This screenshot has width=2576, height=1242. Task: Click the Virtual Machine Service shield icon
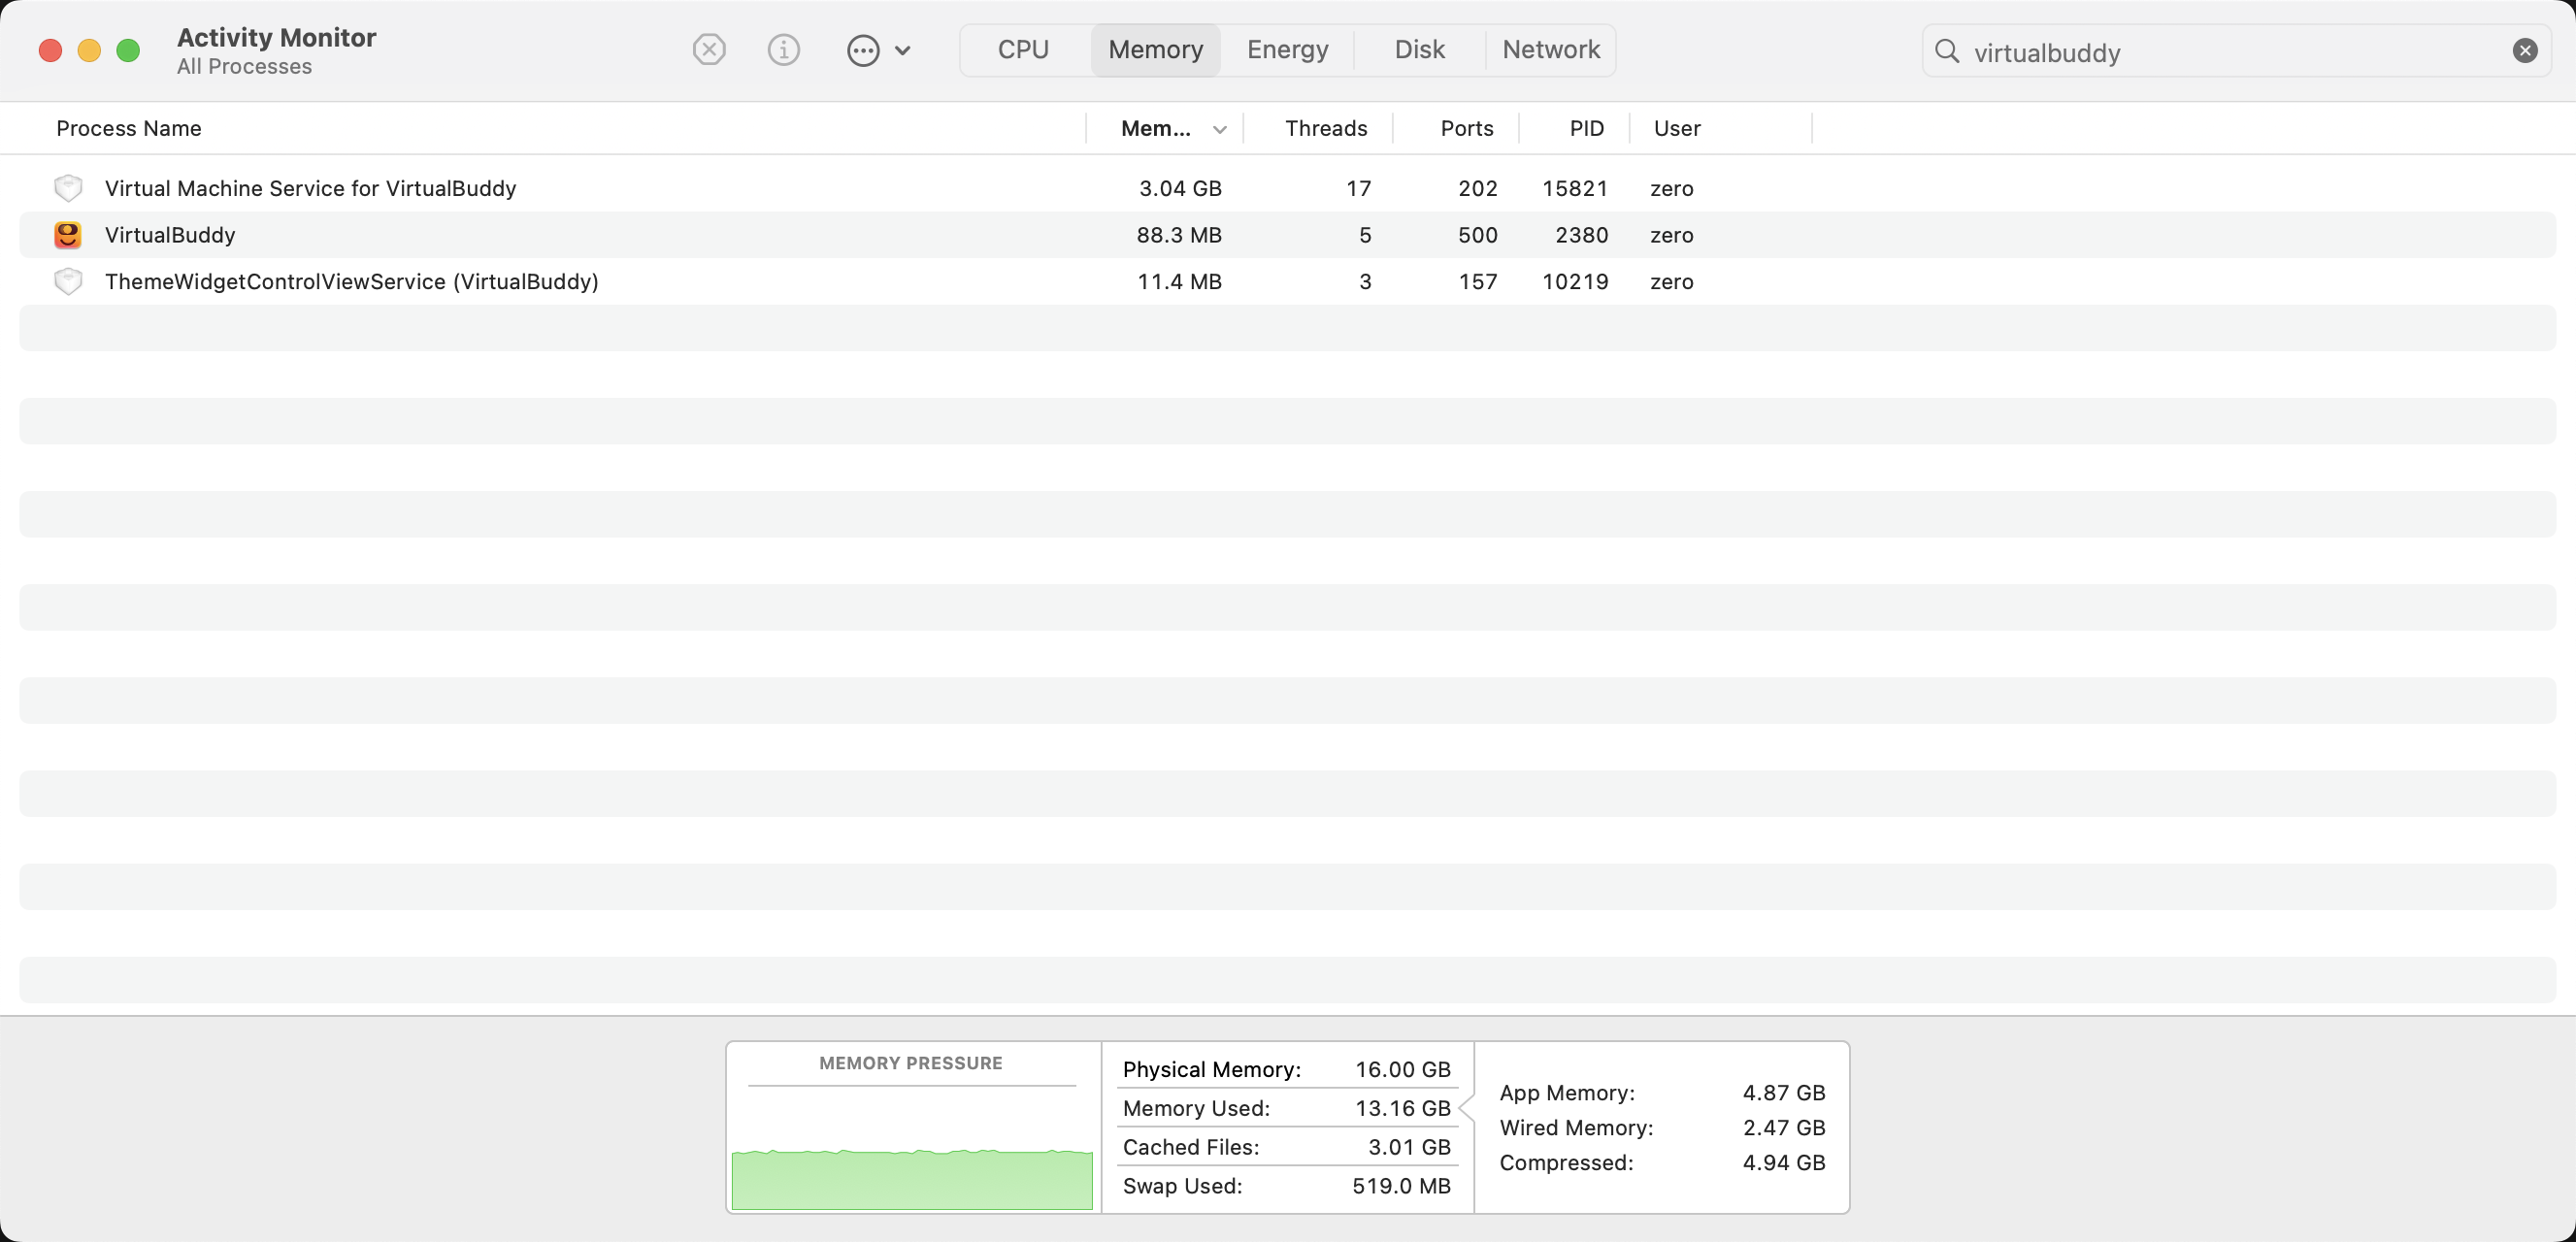(x=68, y=188)
